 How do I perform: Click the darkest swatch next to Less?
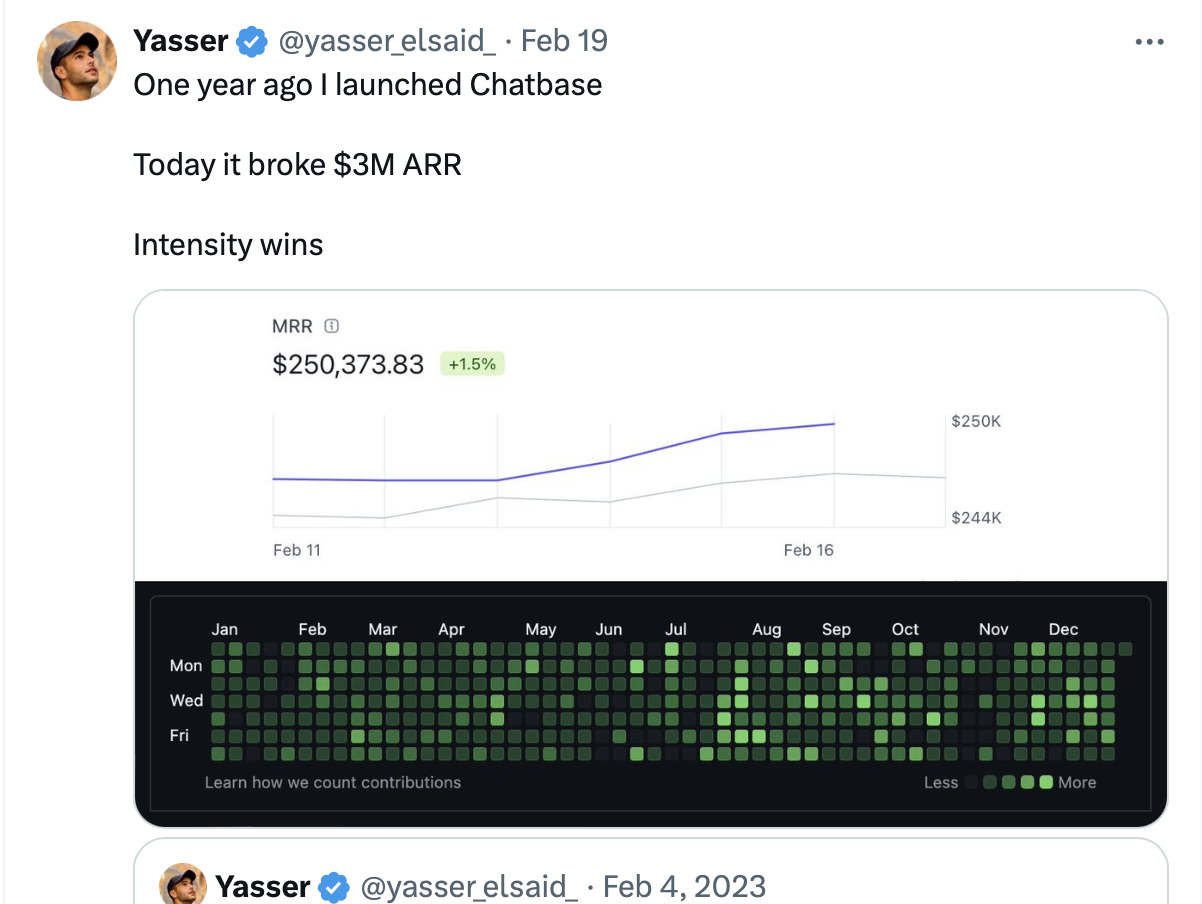tap(971, 782)
